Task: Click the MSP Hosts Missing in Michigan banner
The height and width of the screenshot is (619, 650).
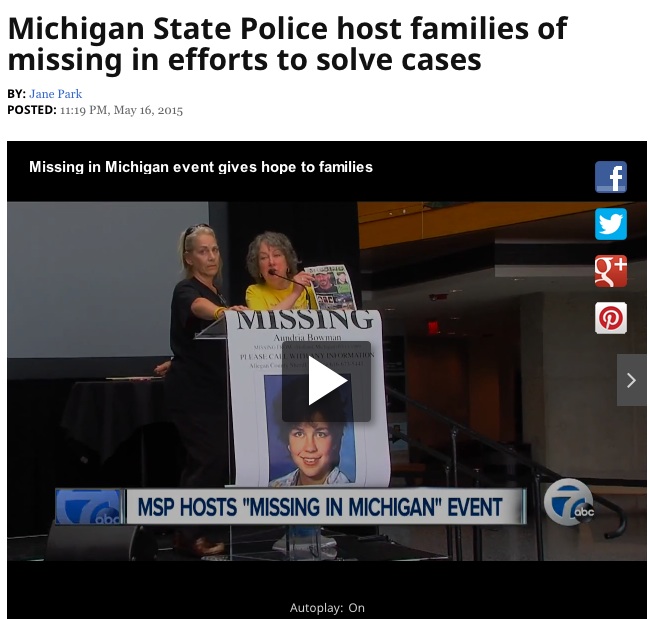Action: pyautogui.click(x=319, y=507)
